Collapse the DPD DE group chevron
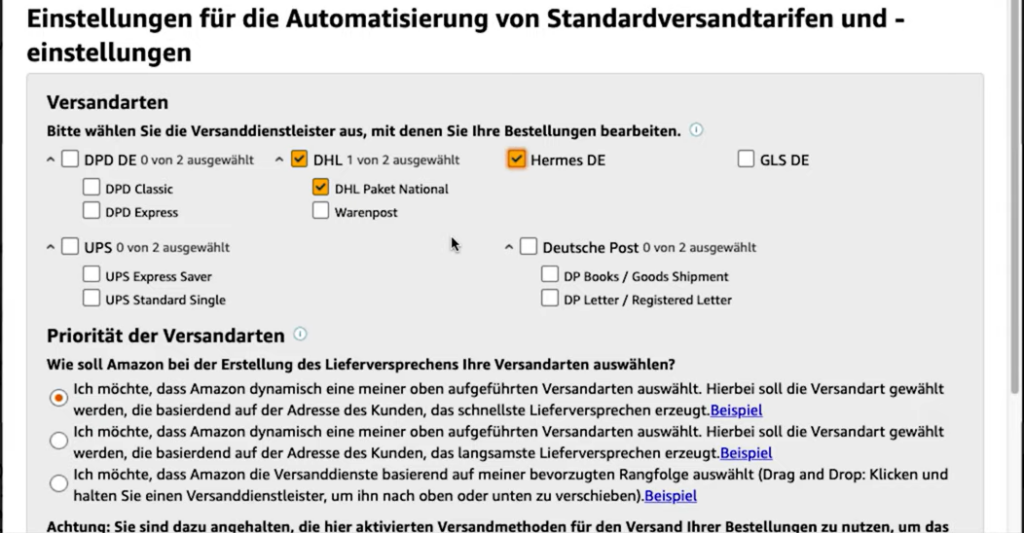This screenshot has width=1024, height=533. coord(50,159)
